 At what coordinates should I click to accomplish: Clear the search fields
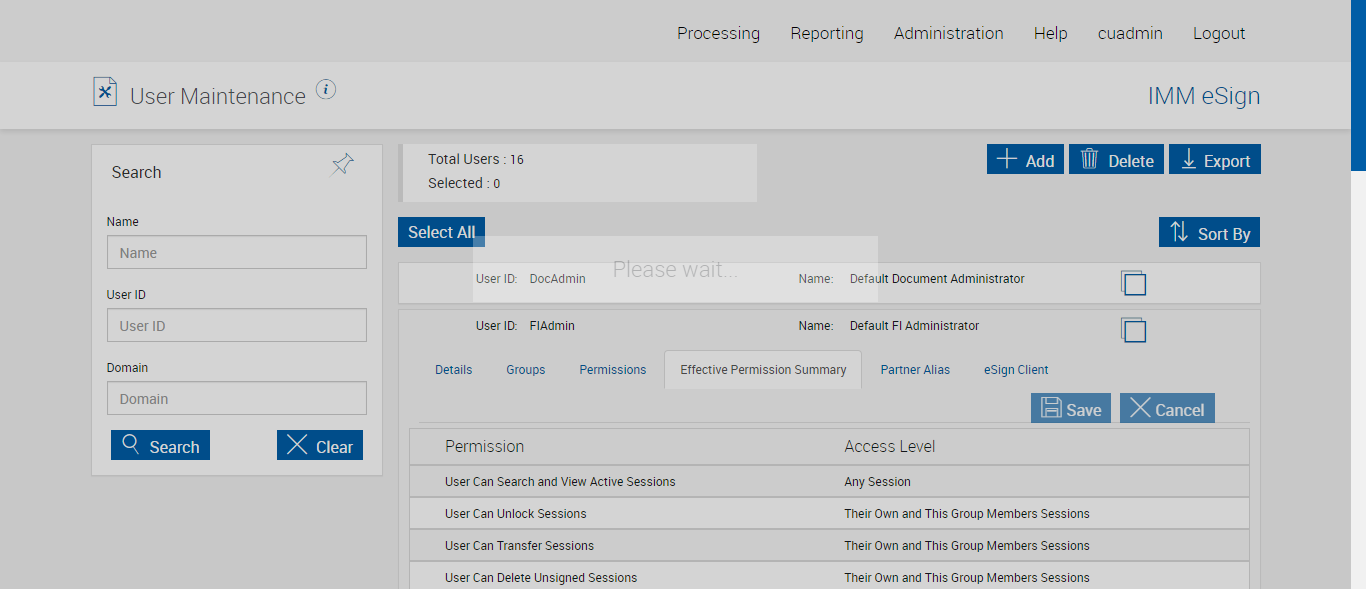click(320, 446)
